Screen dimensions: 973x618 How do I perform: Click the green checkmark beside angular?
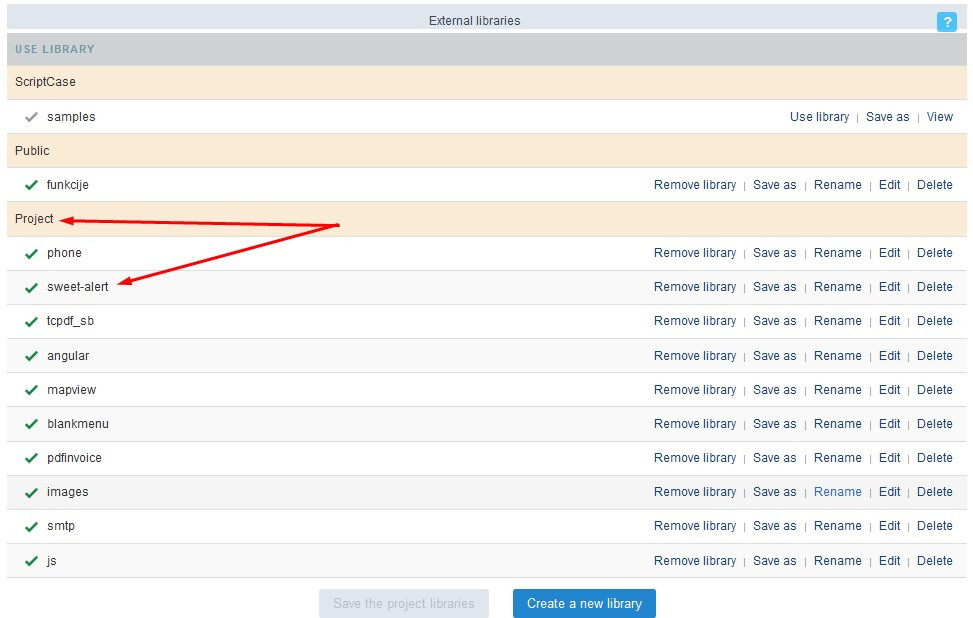(x=31, y=356)
